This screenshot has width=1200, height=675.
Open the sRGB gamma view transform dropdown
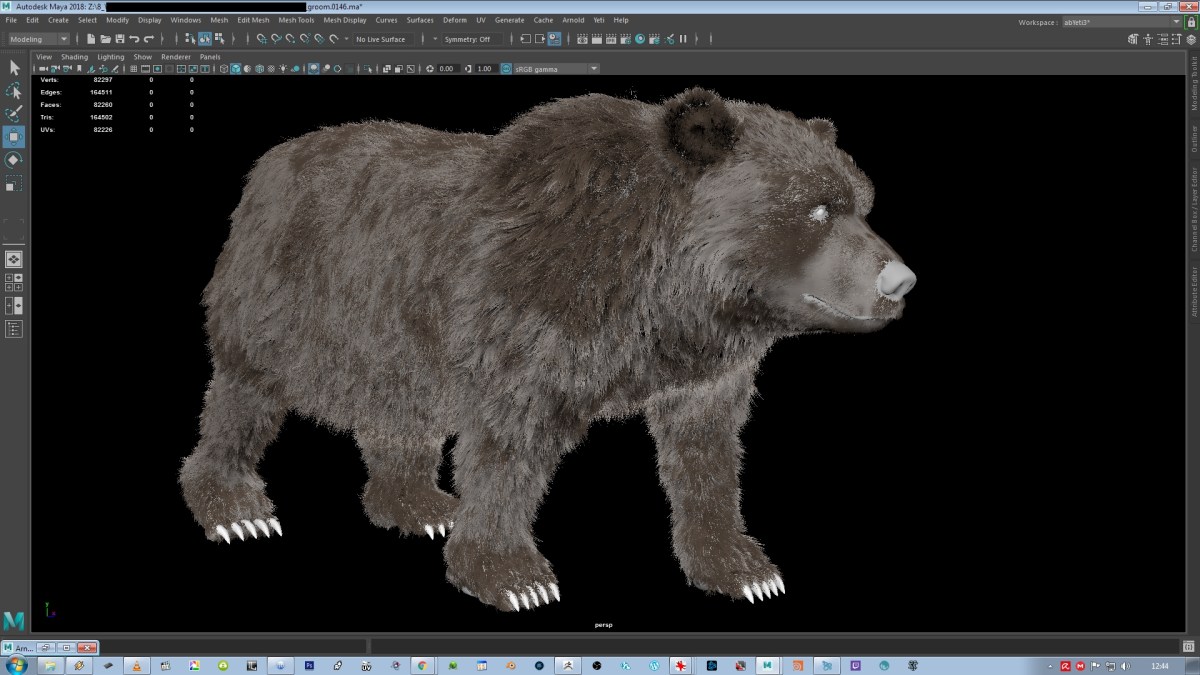point(594,69)
